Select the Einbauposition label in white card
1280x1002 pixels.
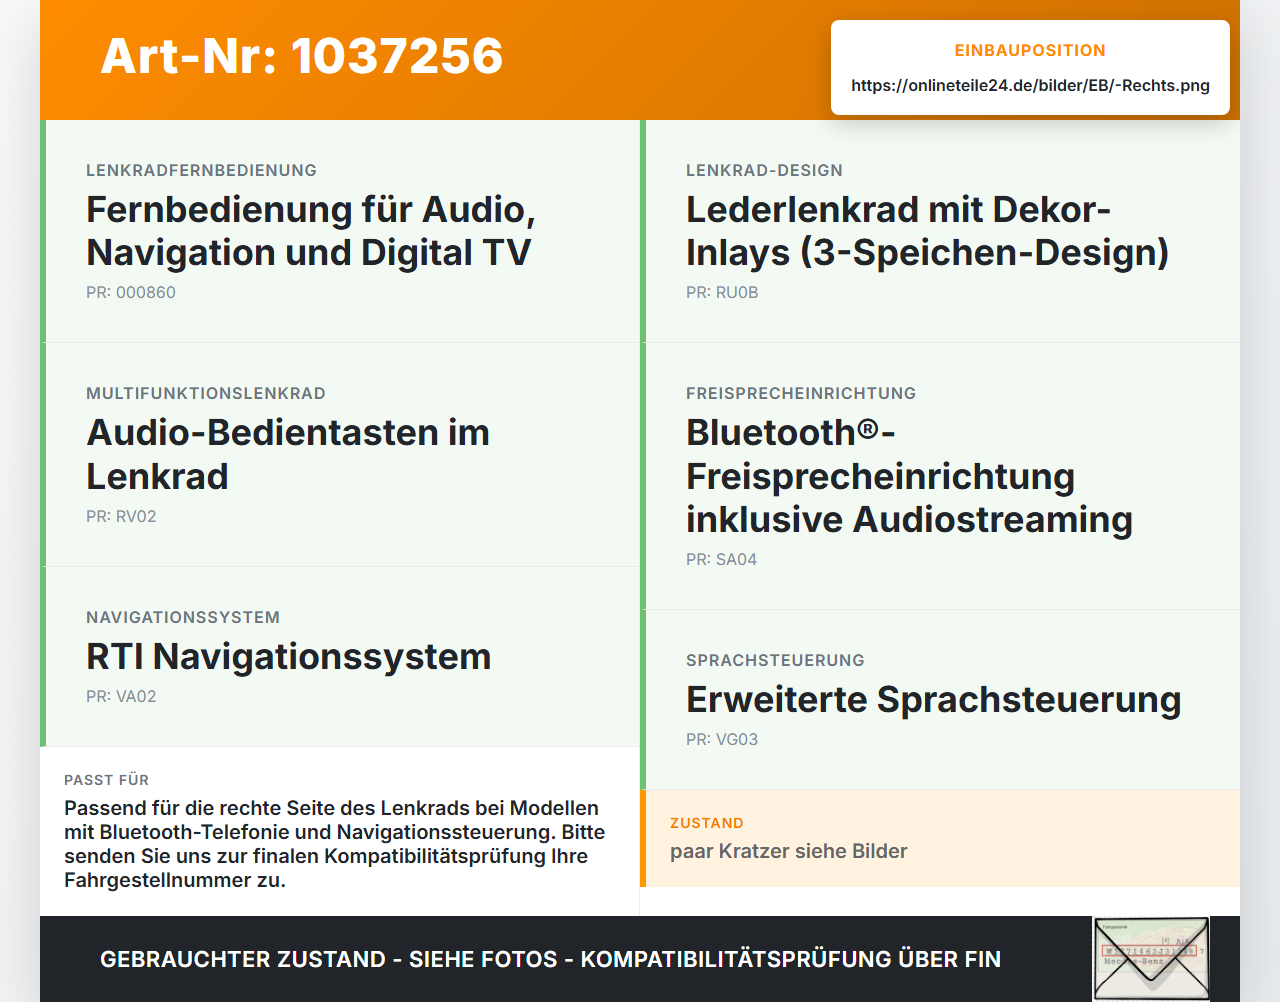[1030, 51]
